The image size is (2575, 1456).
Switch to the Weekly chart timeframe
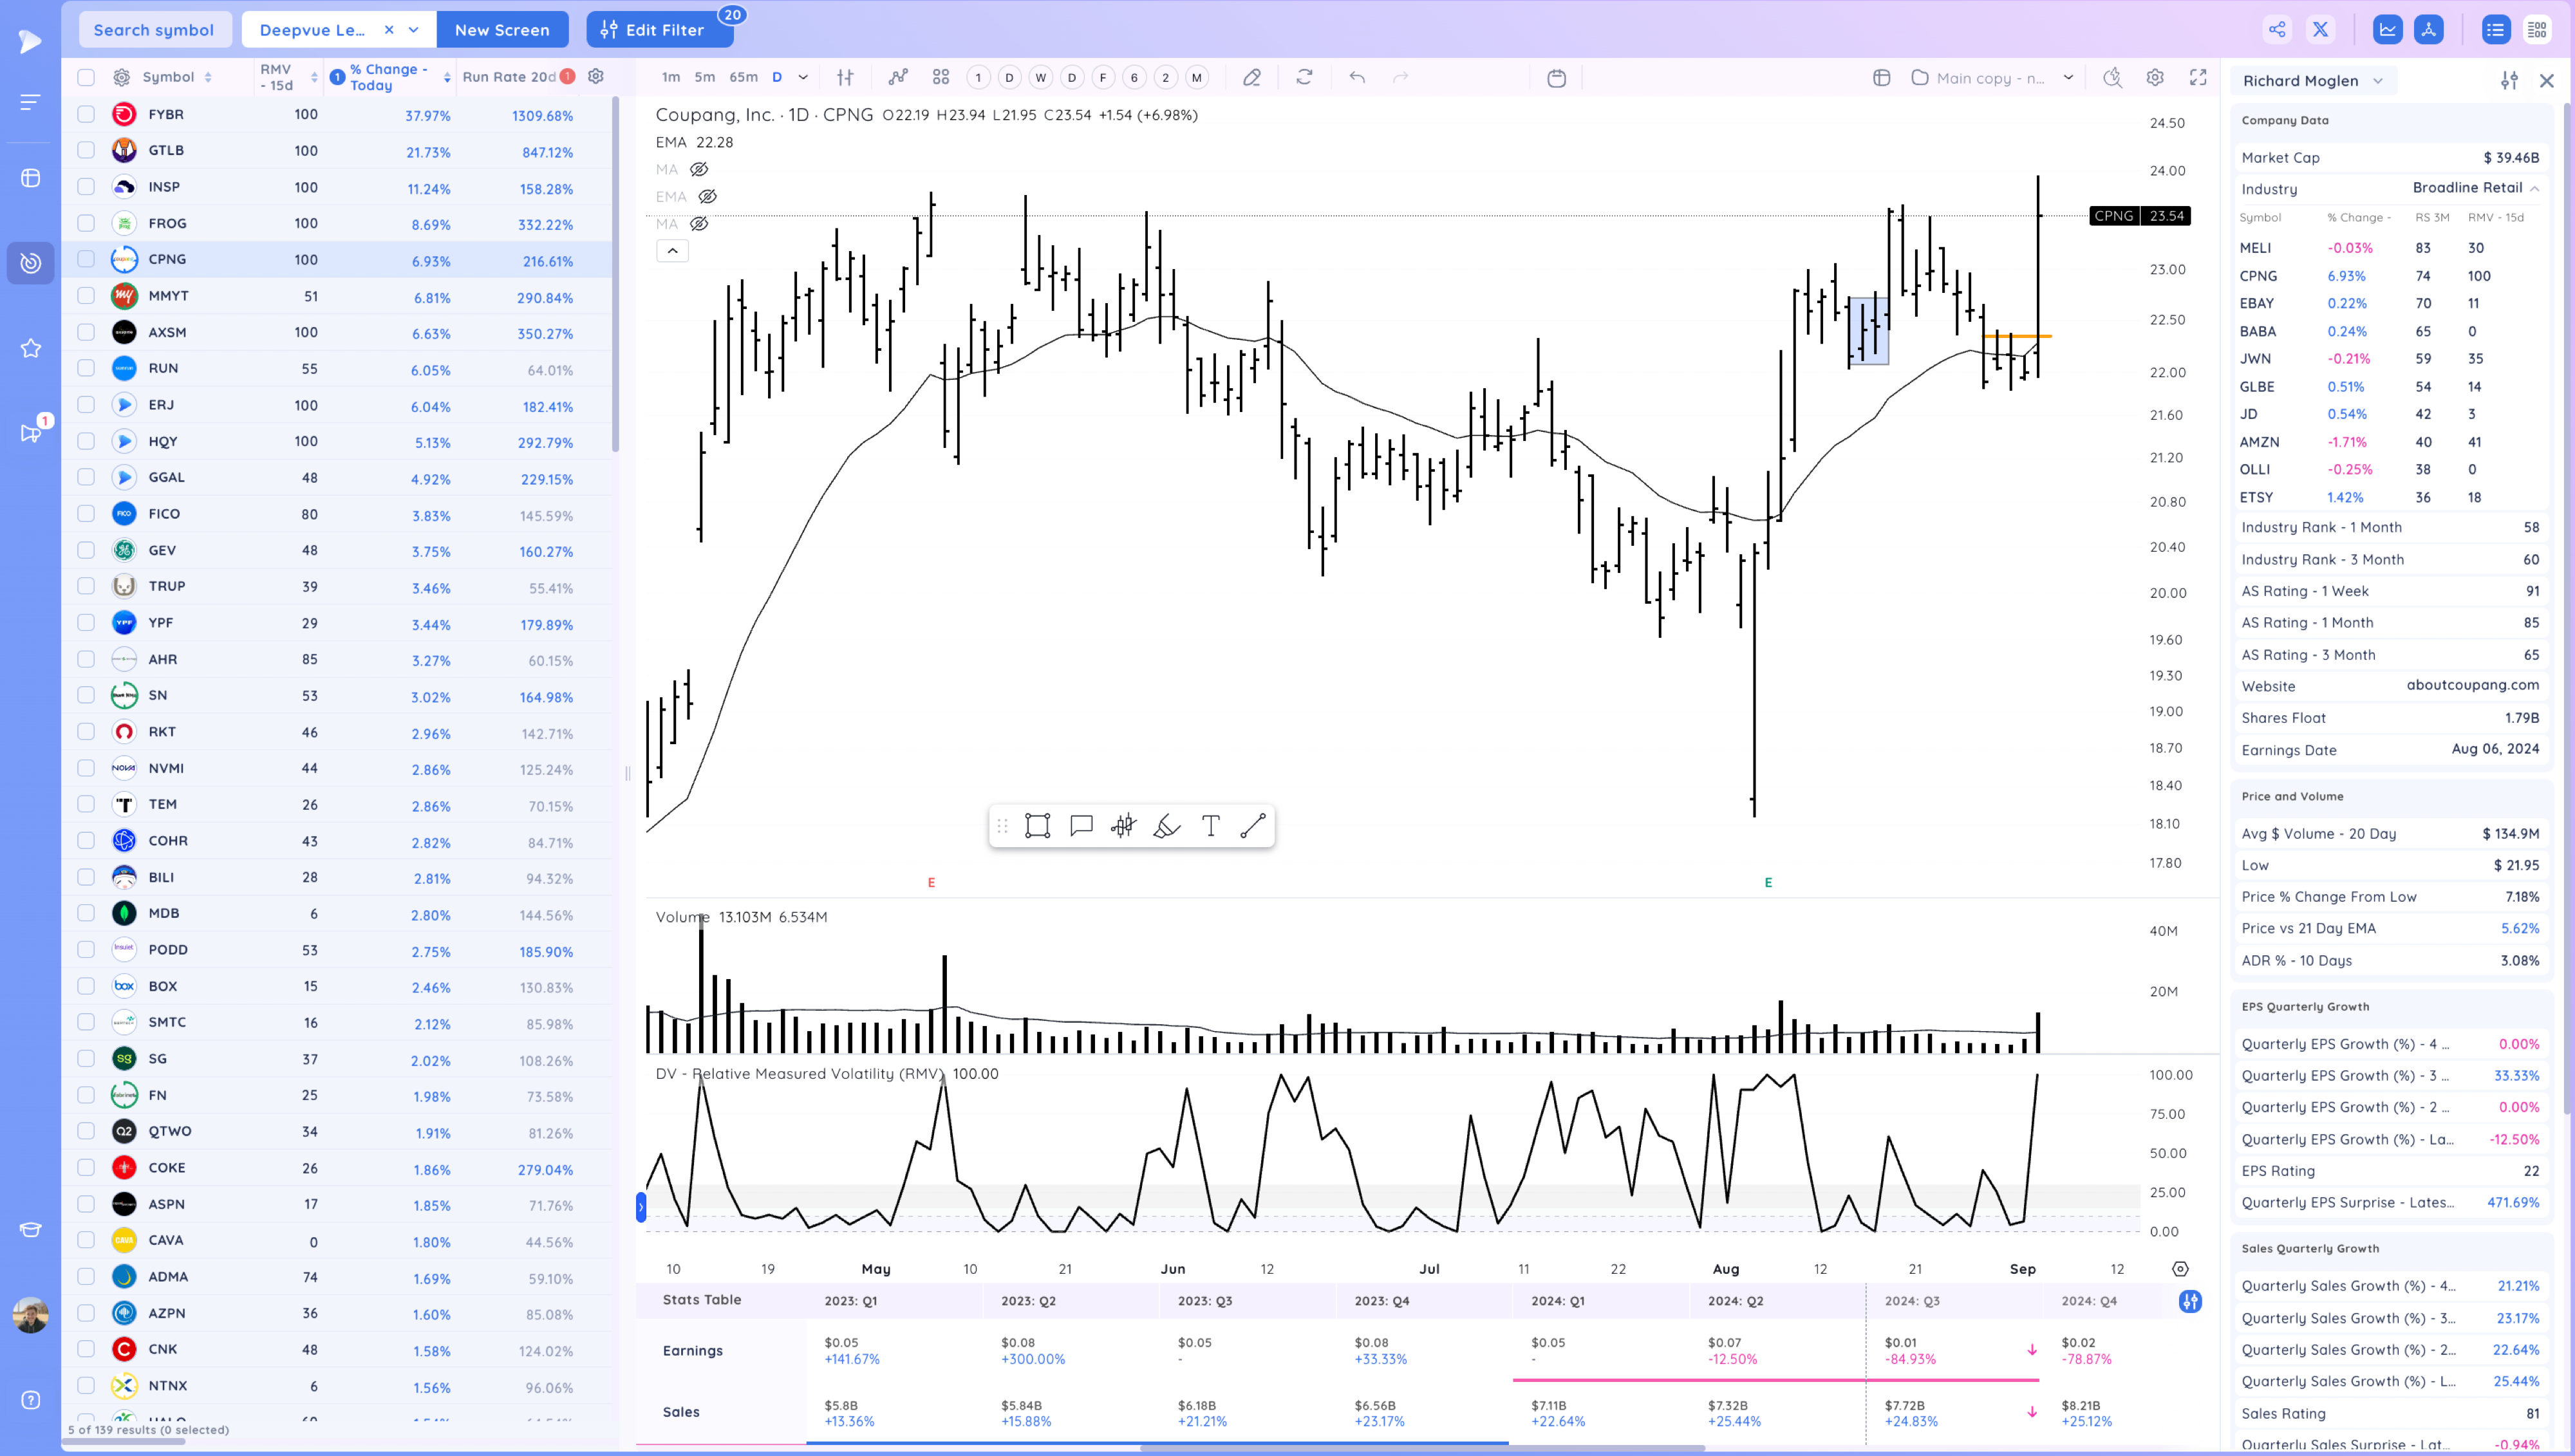(1040, 77)
